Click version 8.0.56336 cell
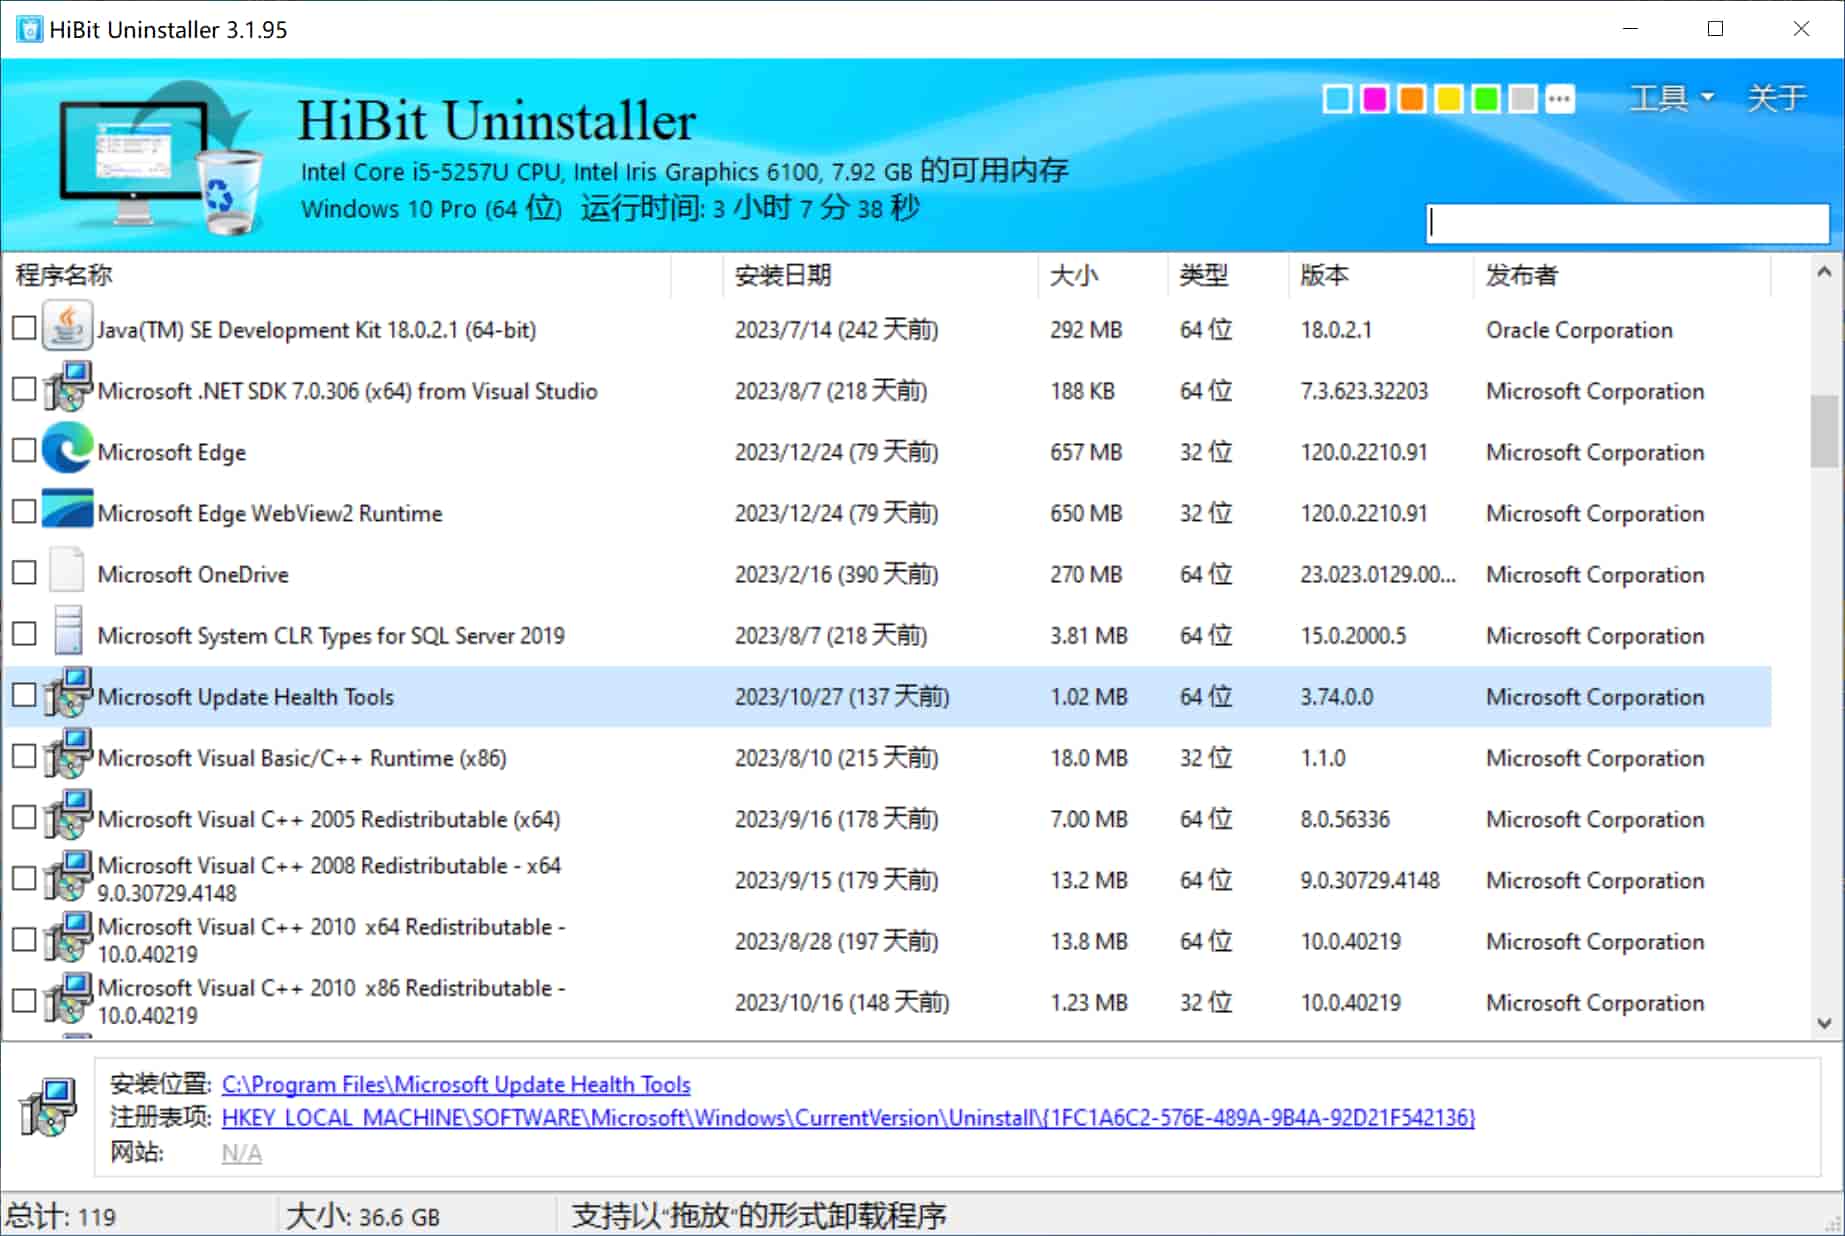The height and width of the screenshot is (1236, 1845). tap(1345, 819)
